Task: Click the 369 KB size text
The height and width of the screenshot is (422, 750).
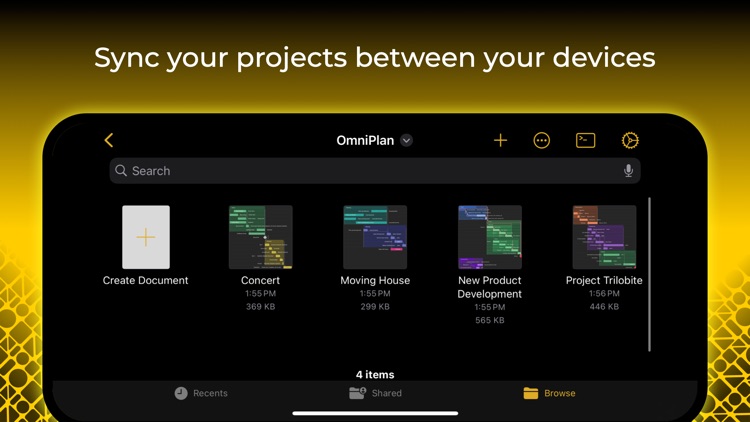Action: pos(261,307)
